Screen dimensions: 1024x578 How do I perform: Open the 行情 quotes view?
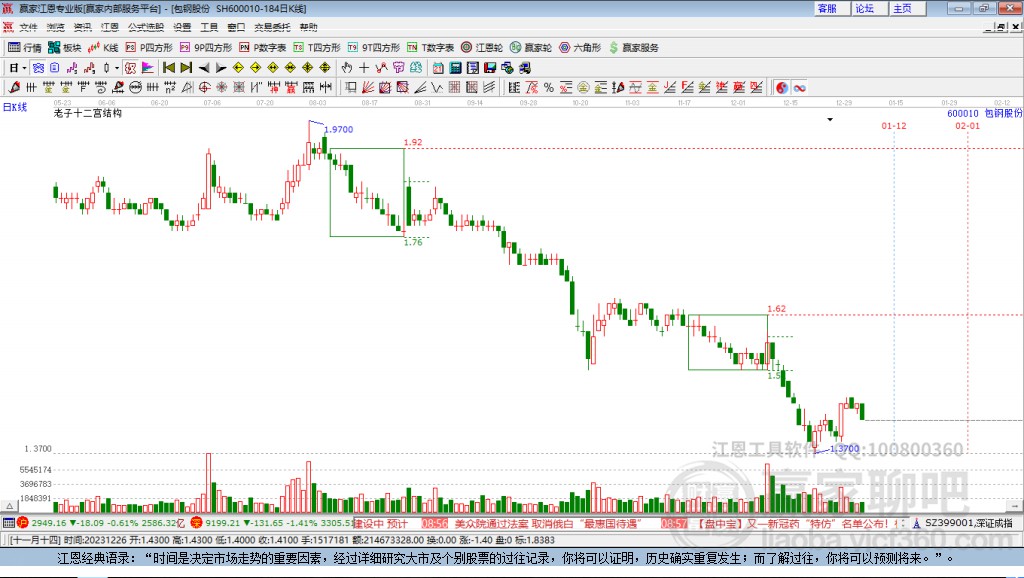[25, 48]
